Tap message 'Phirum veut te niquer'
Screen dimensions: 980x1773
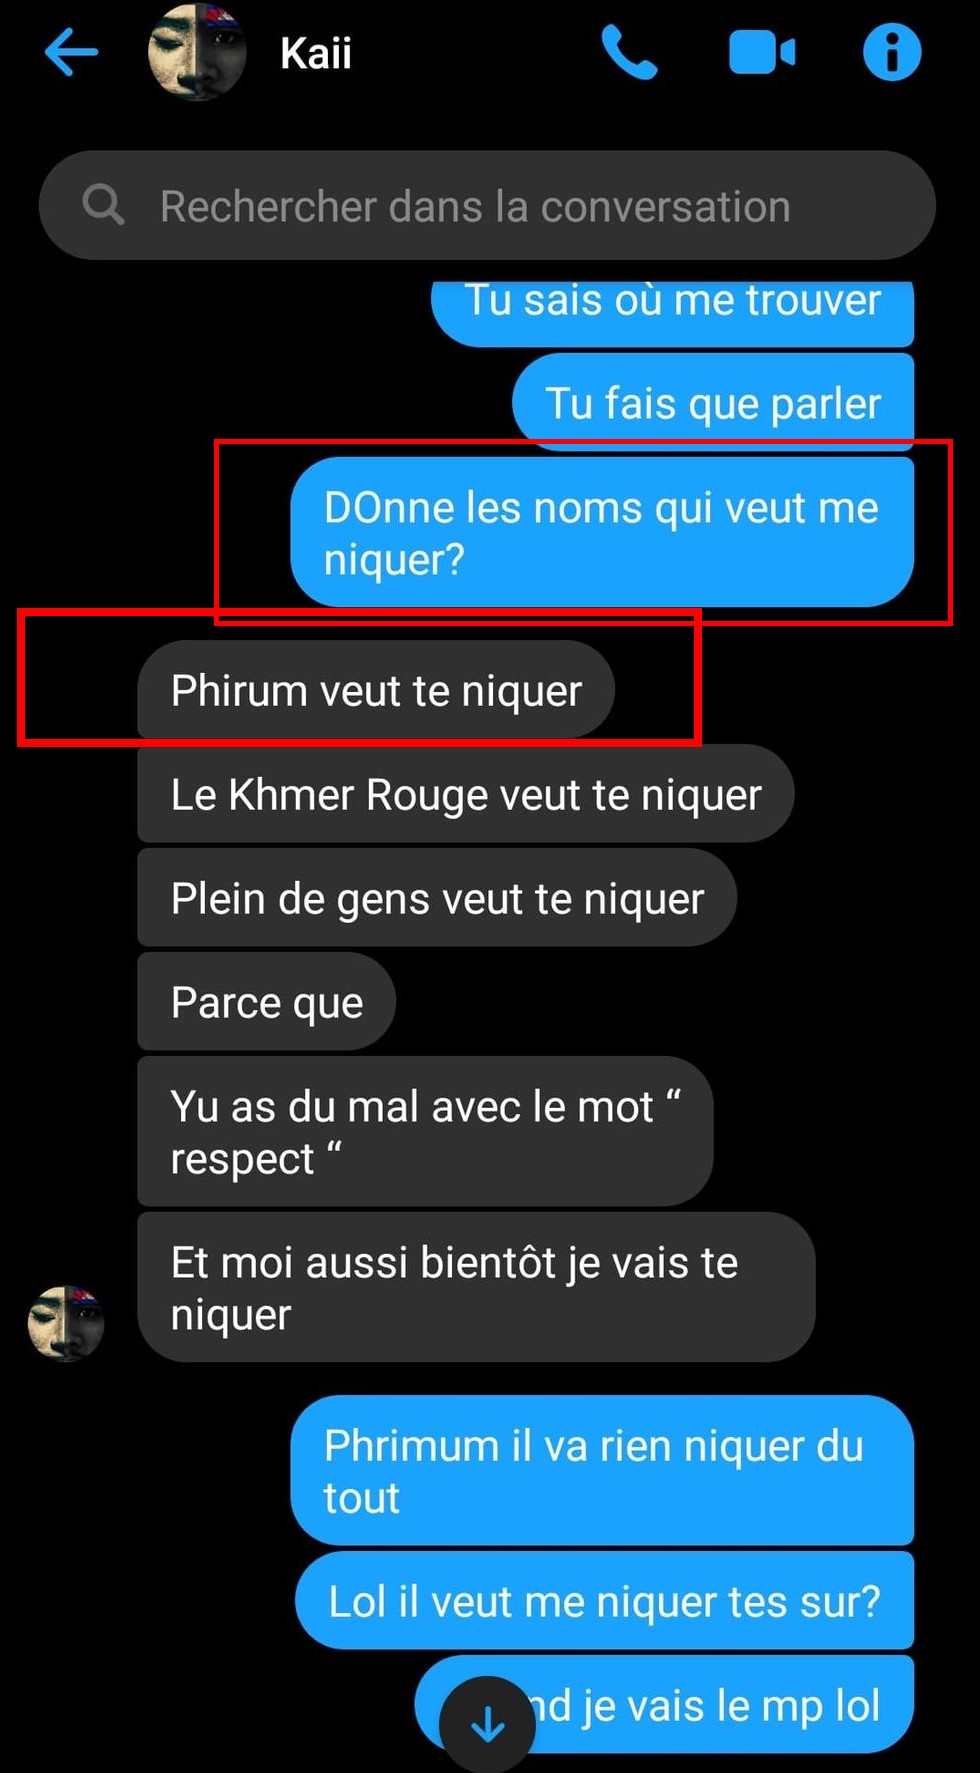pyautogui.click(x=376, y=690)
